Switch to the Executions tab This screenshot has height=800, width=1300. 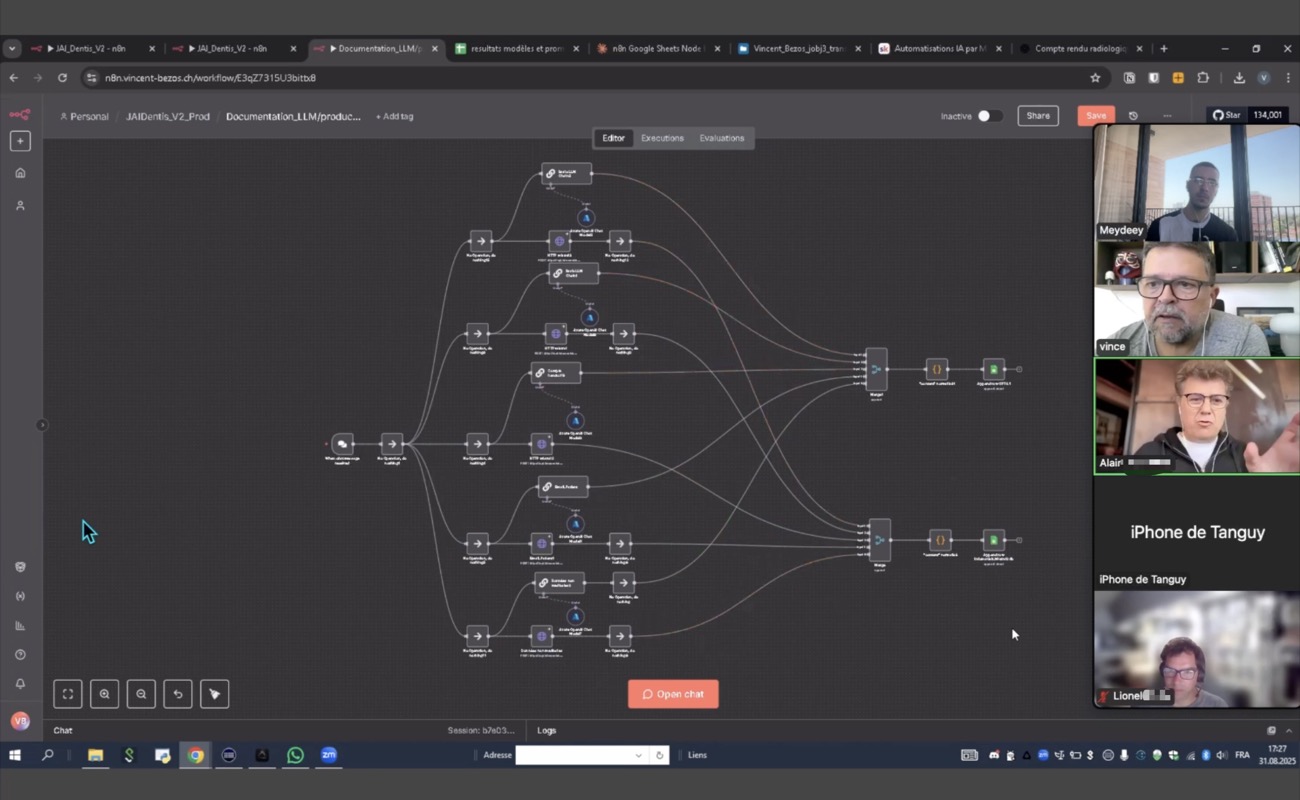(x=662, y=138)
